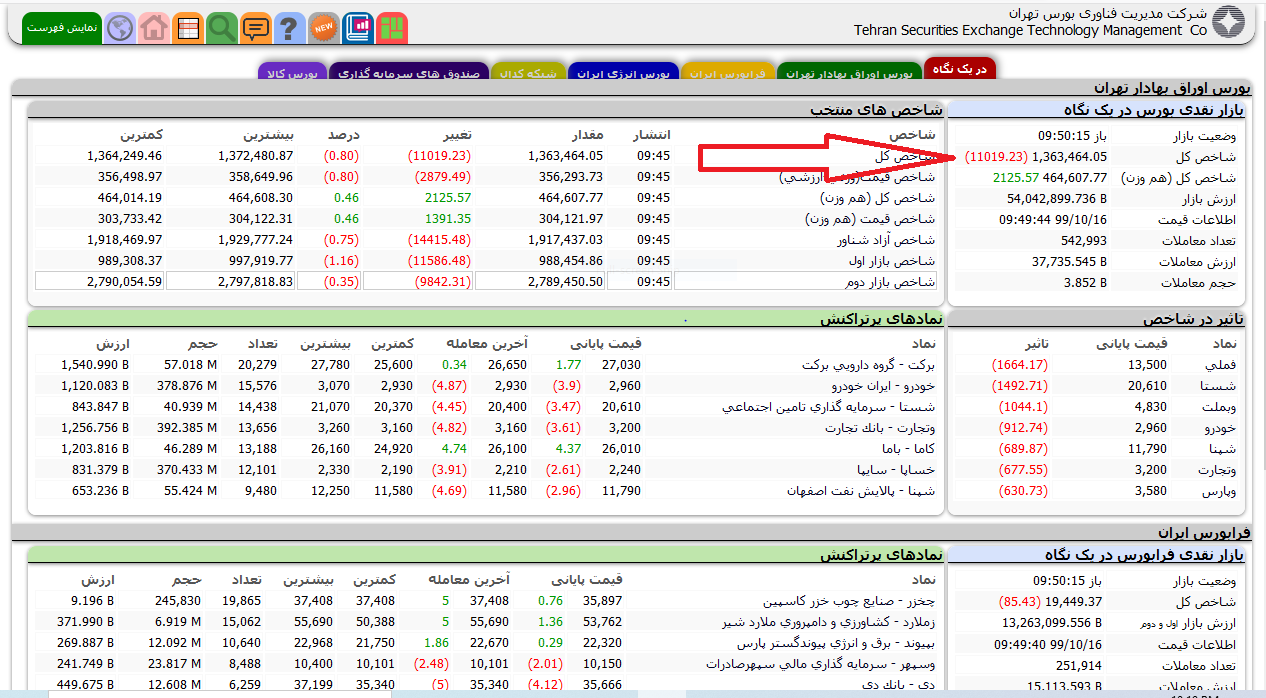
Task: Switch to the فرابورس ایران tab
Action: click(728, 73)
